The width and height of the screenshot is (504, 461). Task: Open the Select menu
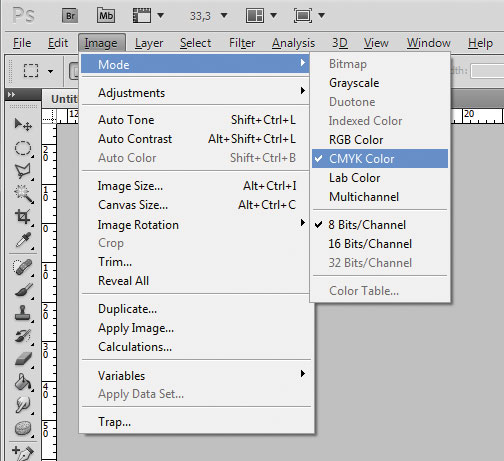(196, 43)
